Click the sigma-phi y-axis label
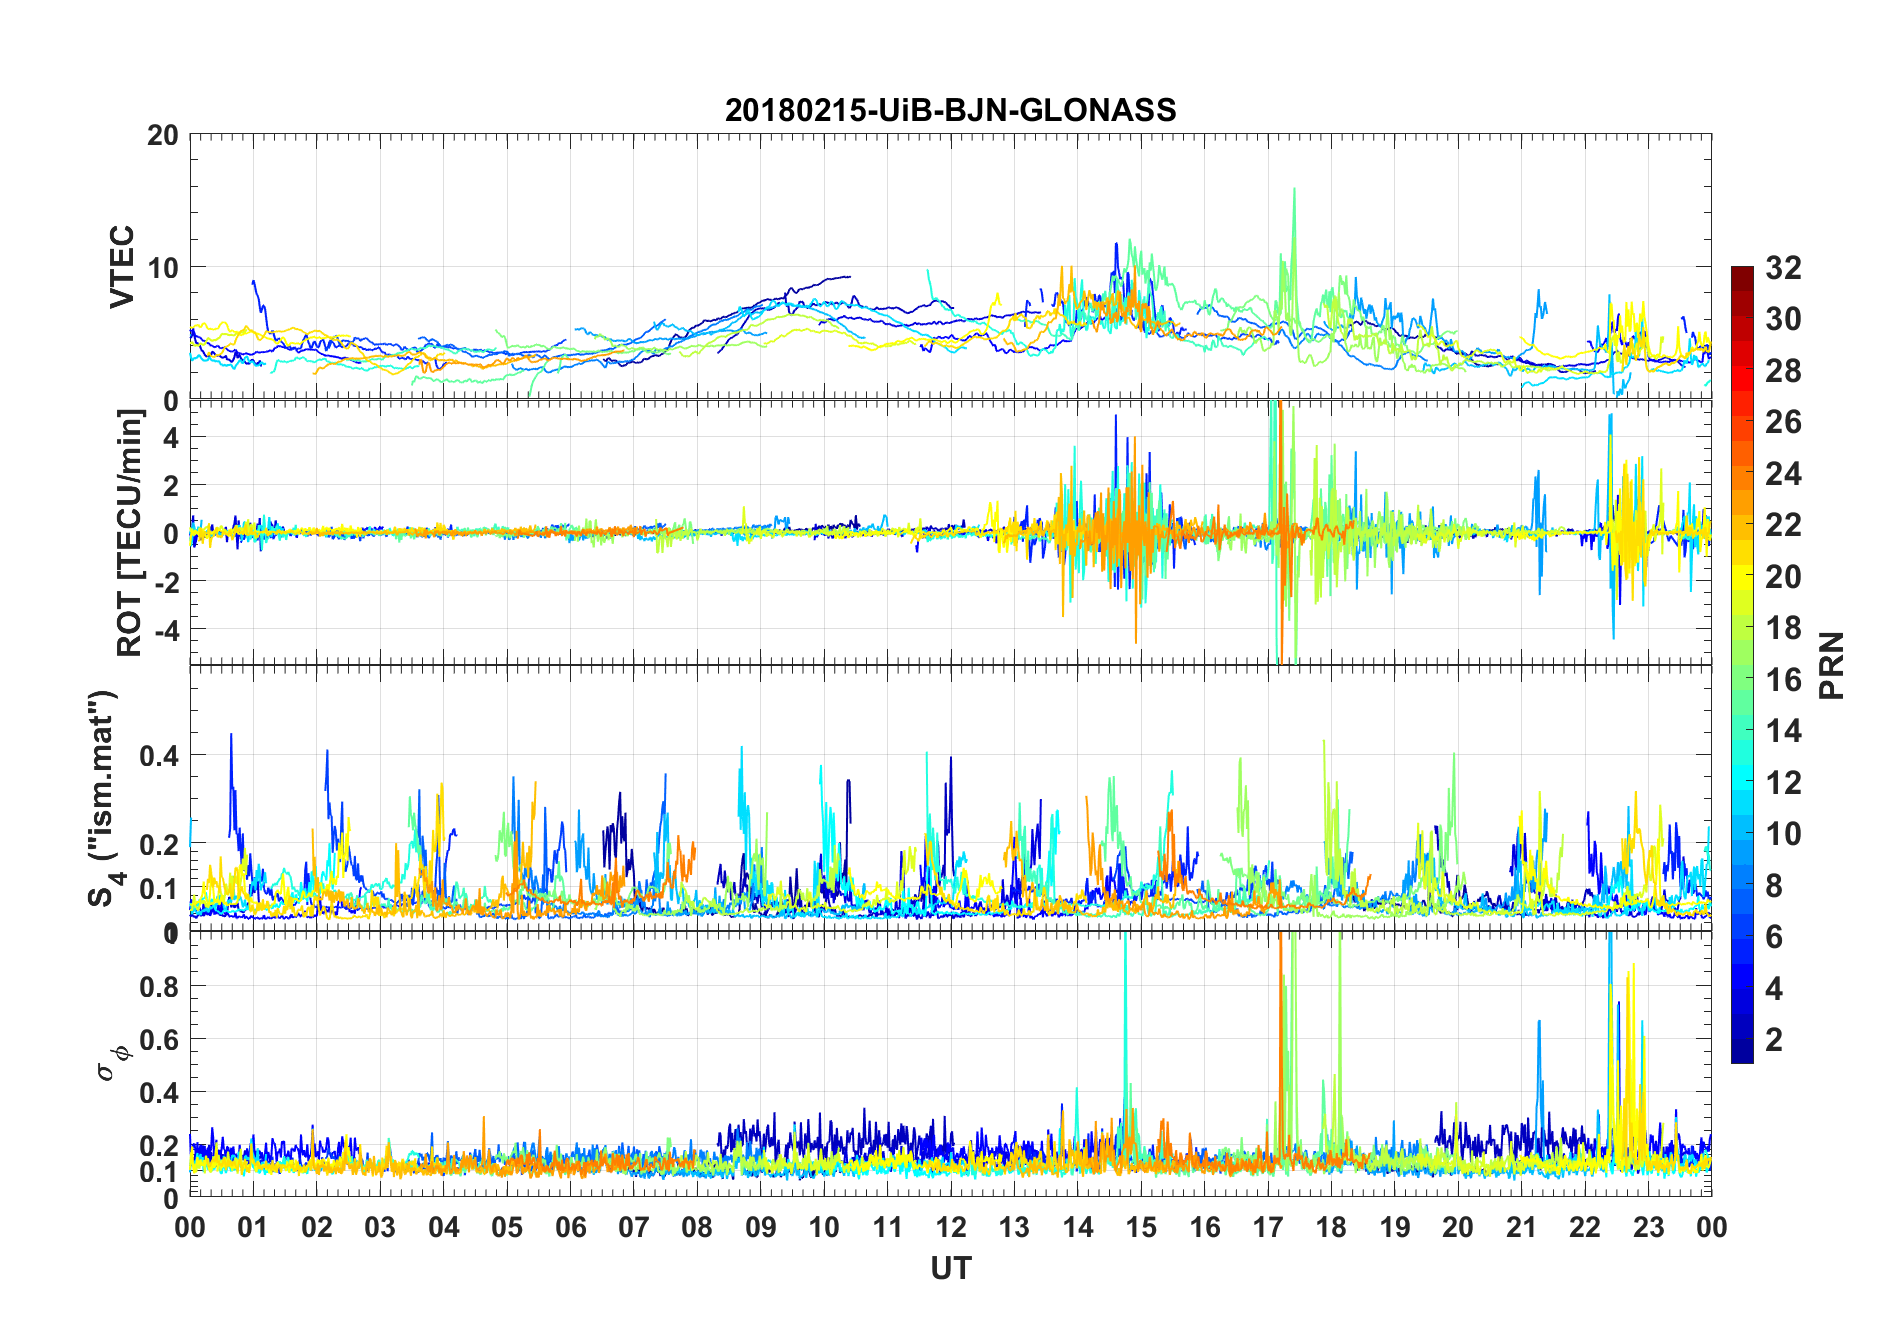The height and width of the screenshot is (1330, 1902). [x=114, y=1065]
